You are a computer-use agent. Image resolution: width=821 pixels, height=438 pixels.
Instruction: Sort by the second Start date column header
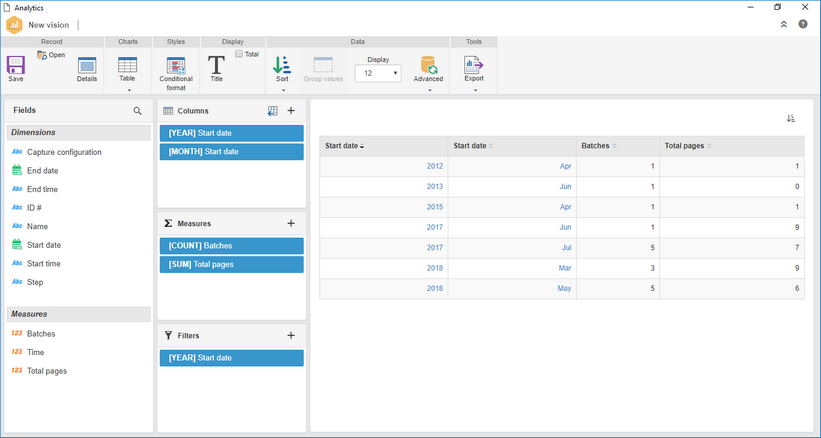pos(512,146)
